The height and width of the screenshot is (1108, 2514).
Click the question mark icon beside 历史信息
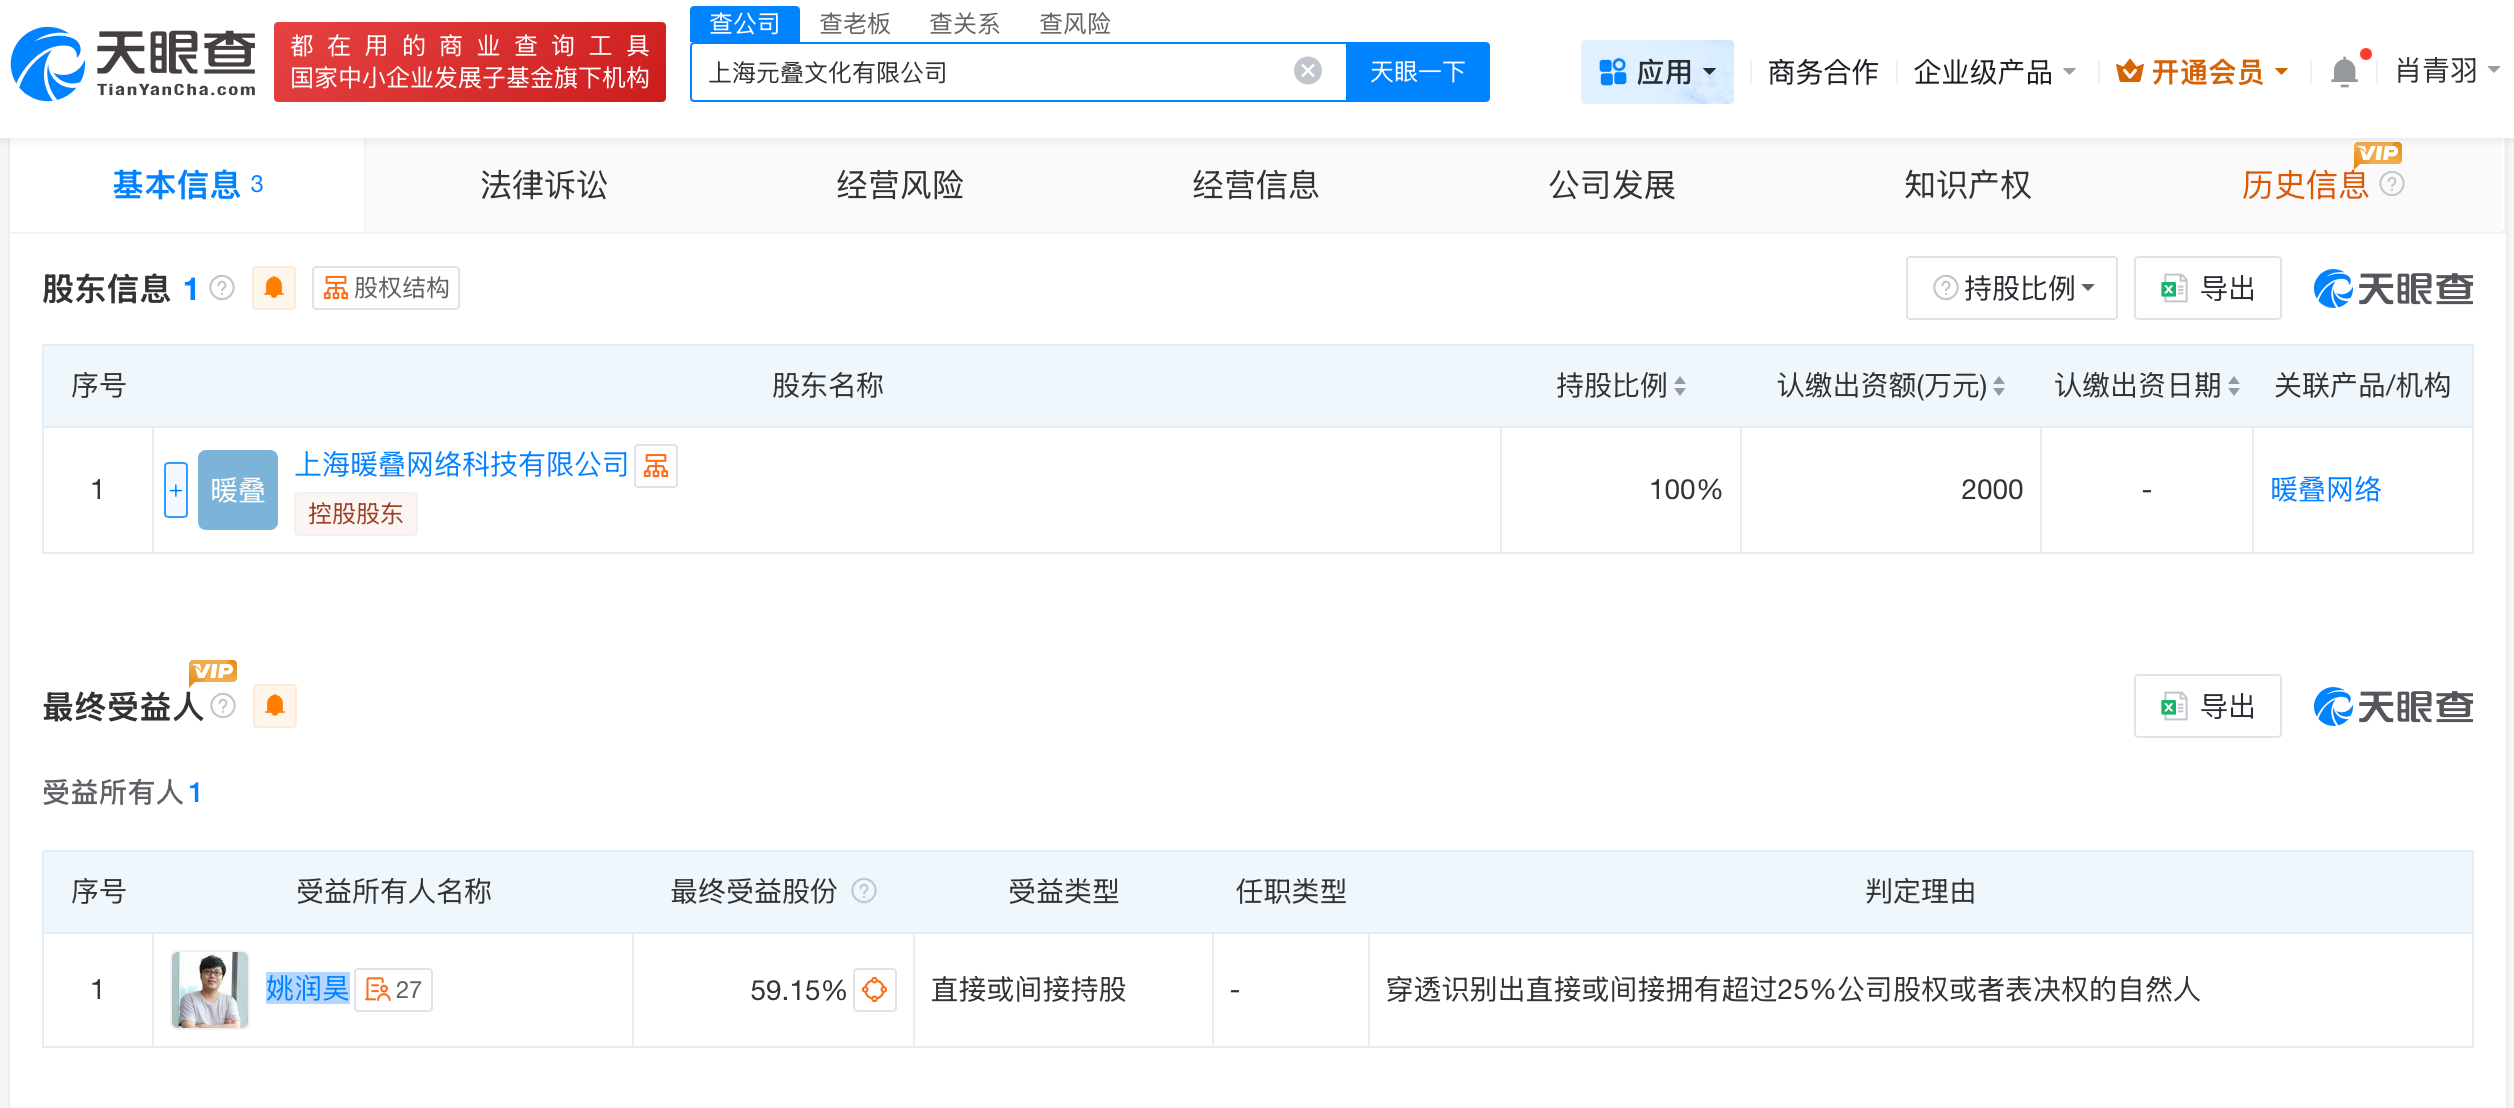pos(2392,184)
